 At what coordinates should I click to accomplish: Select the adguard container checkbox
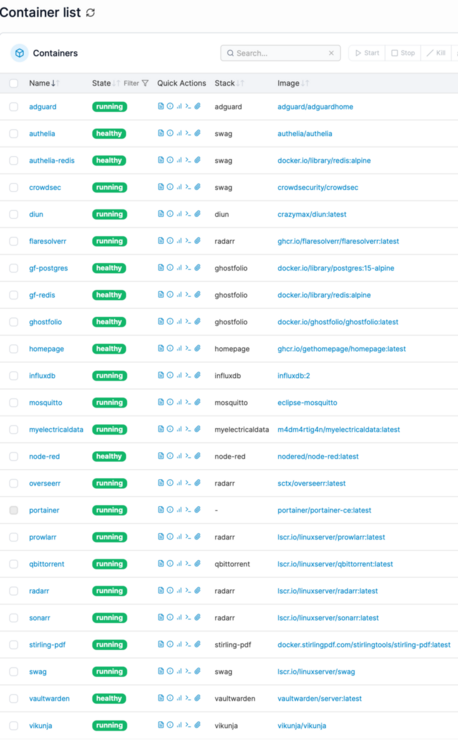(14, 107)
